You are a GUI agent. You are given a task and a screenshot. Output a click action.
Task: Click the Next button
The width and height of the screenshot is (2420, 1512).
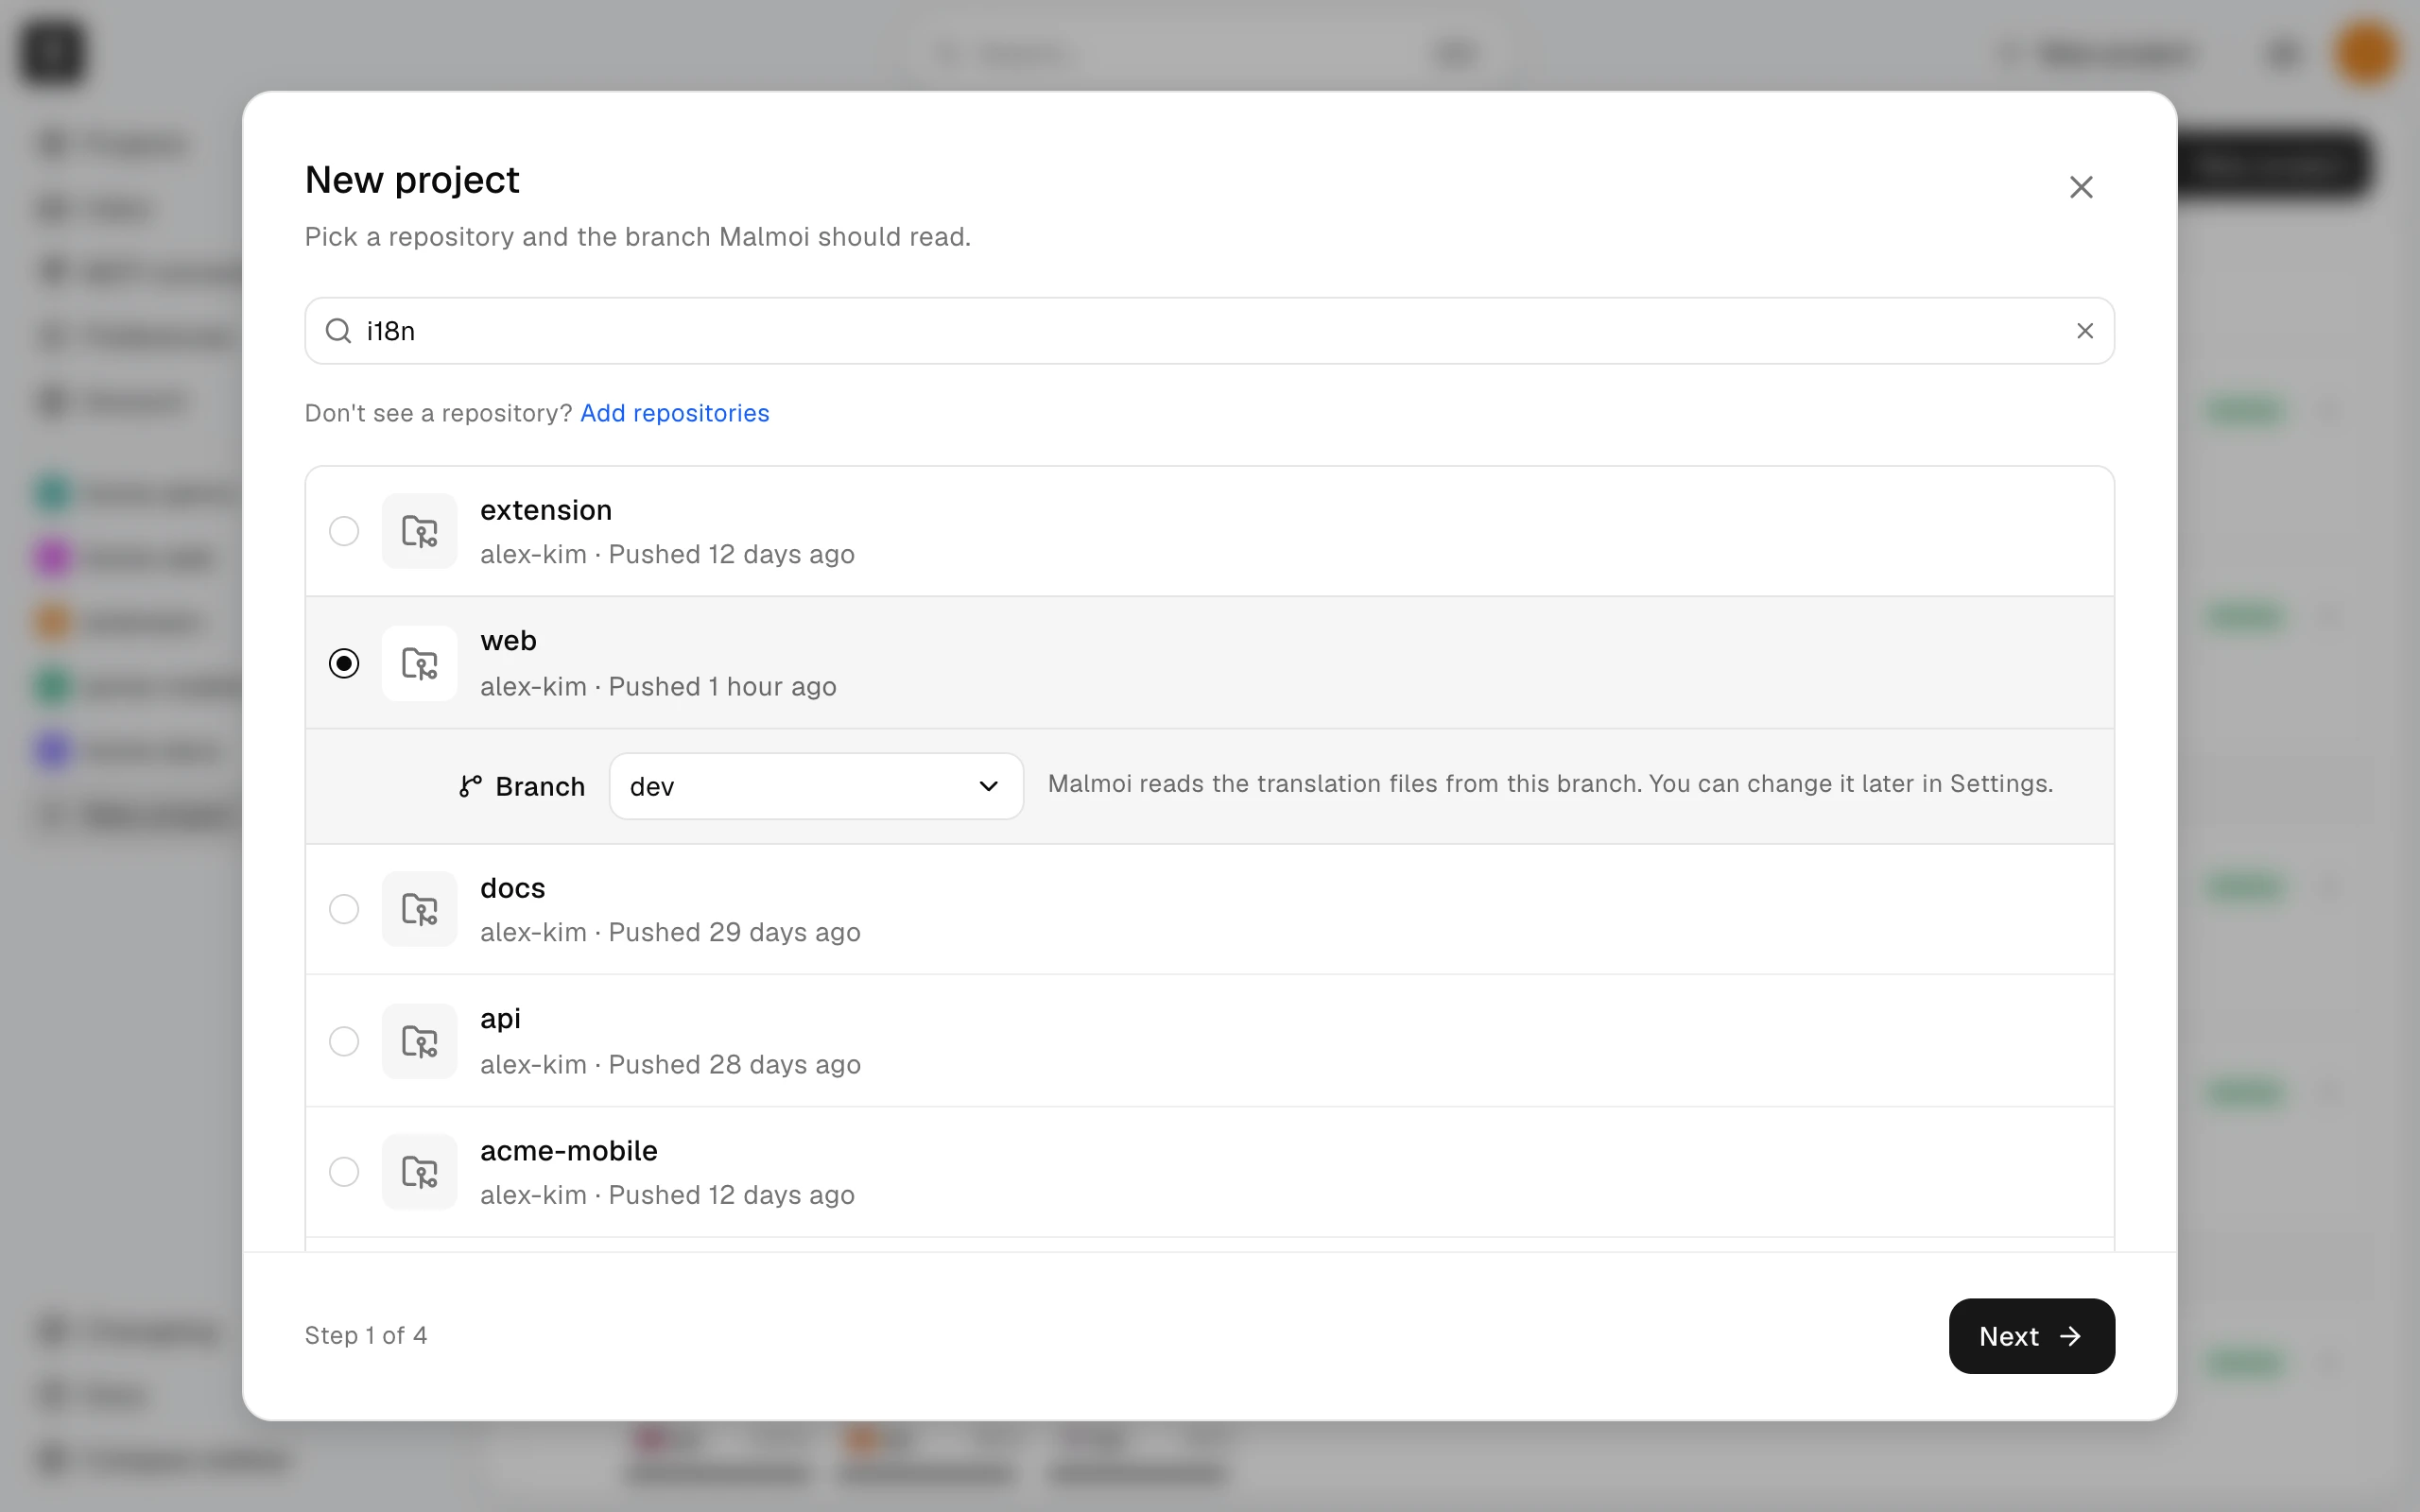coord(2031,1336)
